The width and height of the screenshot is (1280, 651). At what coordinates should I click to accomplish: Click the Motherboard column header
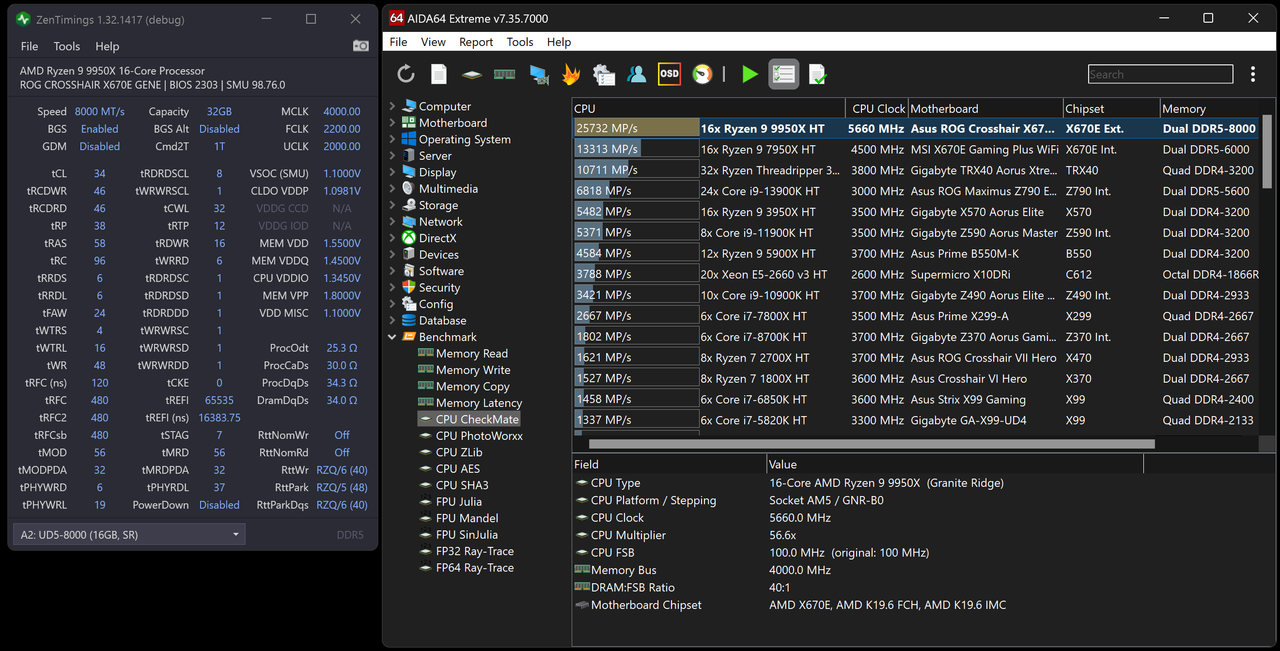pyautogui.click(x=984, y=108)
